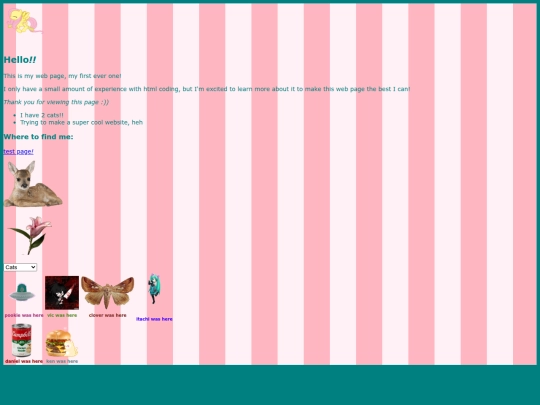Screen dimensions: 540x405
Task: Click the brown moth image
Action: coord(107,292)
